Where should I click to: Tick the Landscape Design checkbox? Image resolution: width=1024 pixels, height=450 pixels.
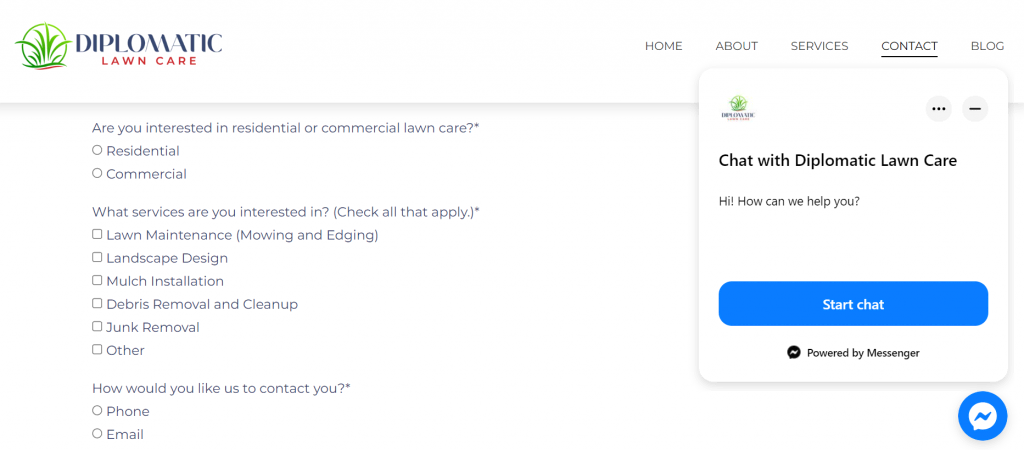pyautogui.click(x=97, y=257)
